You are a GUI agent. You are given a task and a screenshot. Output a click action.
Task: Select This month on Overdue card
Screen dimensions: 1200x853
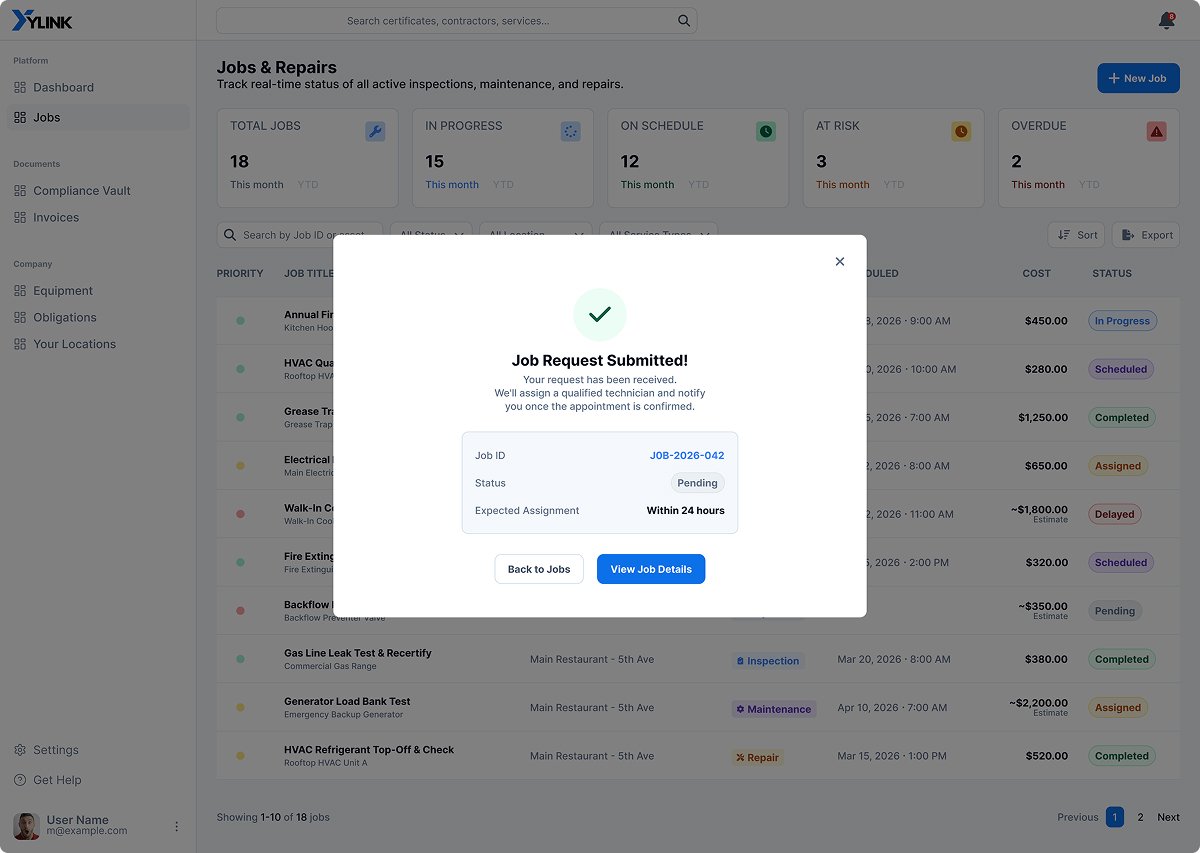tap(1038, 185)
